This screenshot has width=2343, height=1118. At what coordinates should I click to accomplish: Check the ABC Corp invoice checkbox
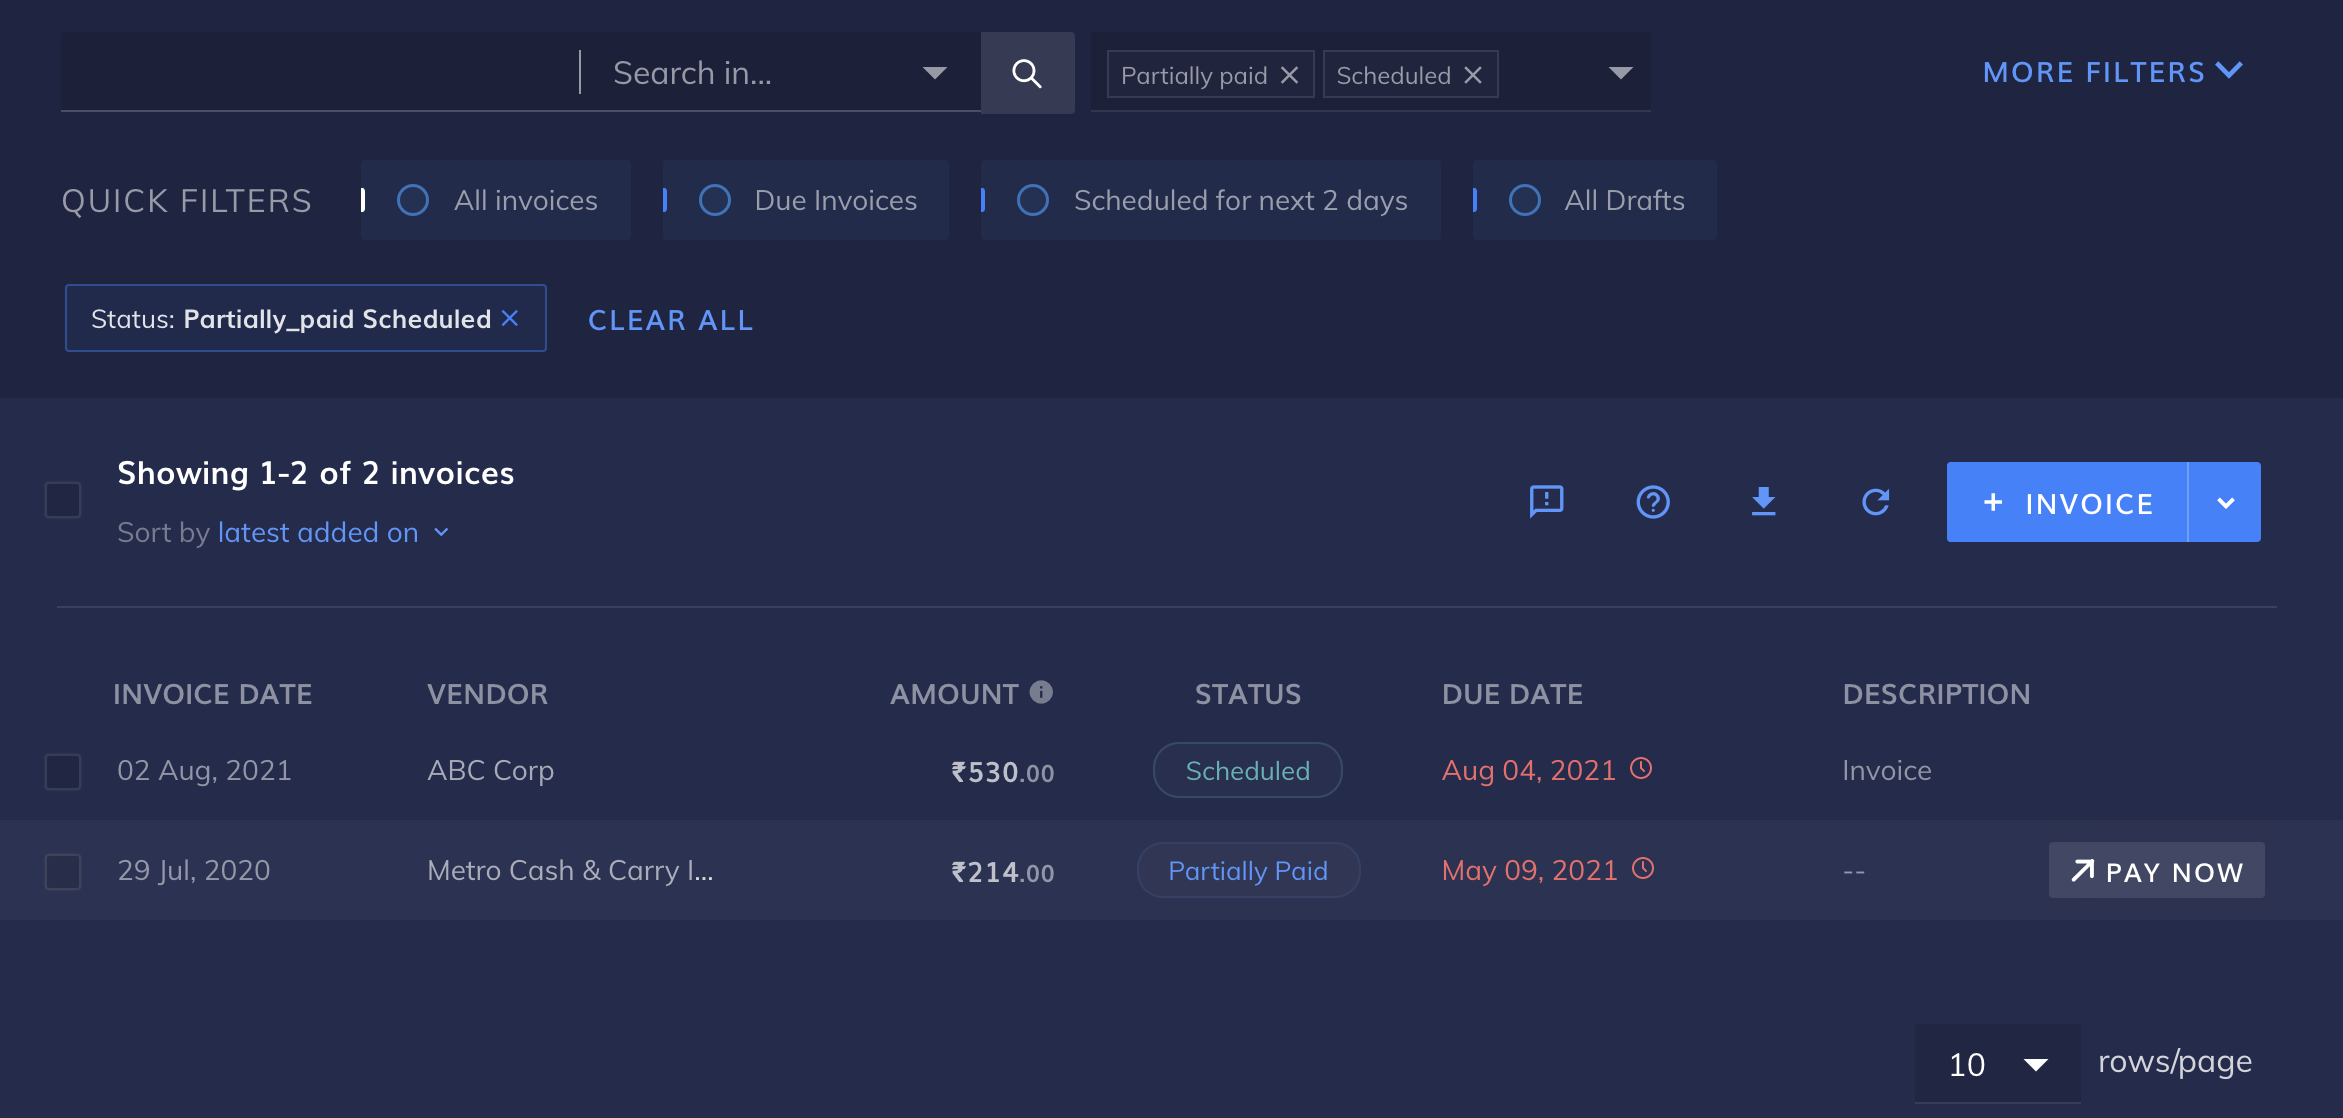click(x=63, y=771)
